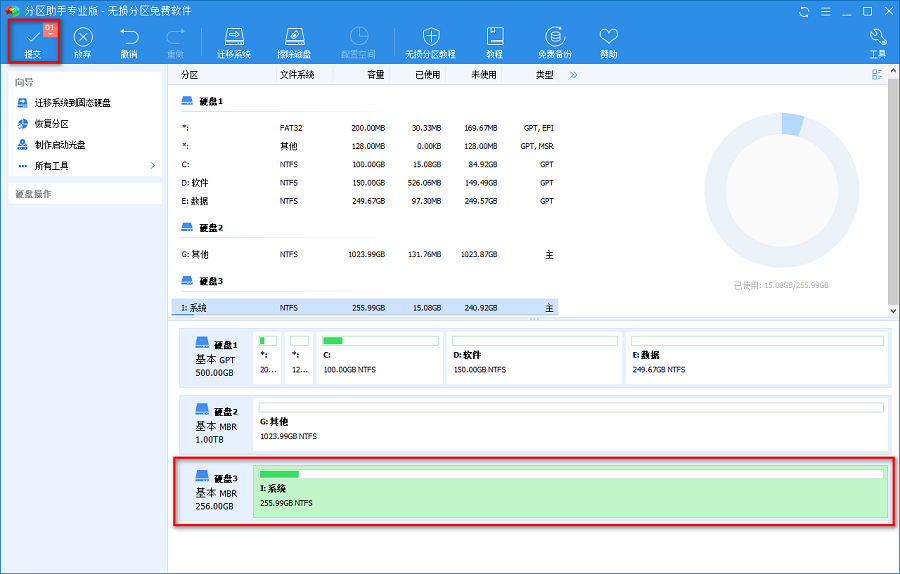Click the refresh icon in title bar
900x574 pixels.
pos(804,11)
